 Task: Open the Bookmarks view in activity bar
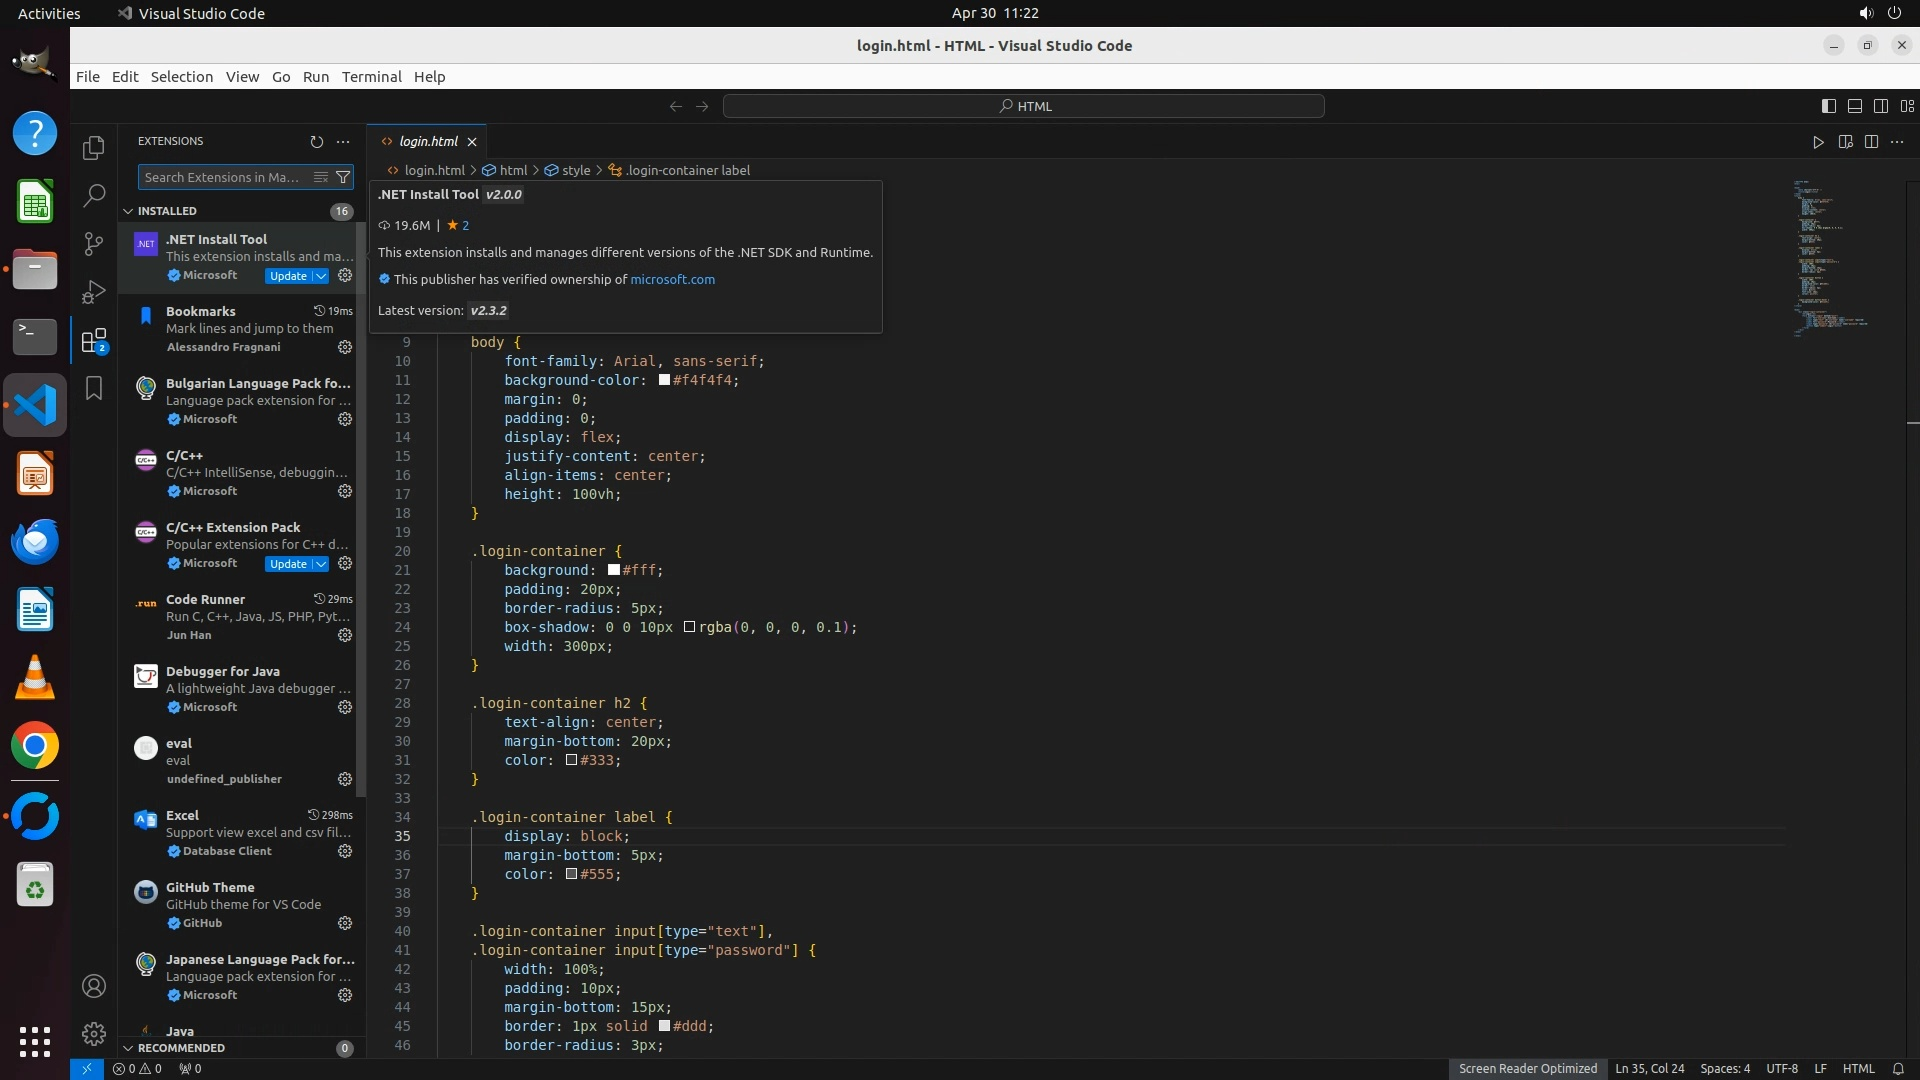pos(94,388)
